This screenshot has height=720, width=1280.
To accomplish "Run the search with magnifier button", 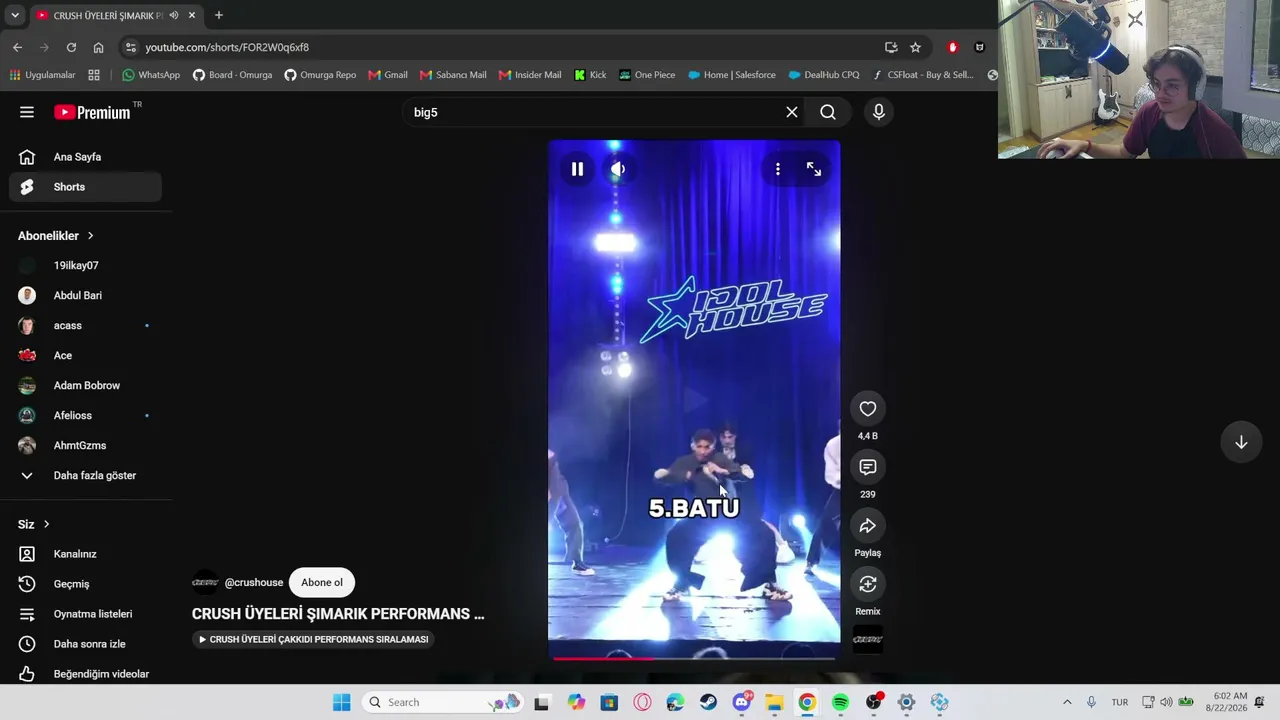I will point(828,112).
